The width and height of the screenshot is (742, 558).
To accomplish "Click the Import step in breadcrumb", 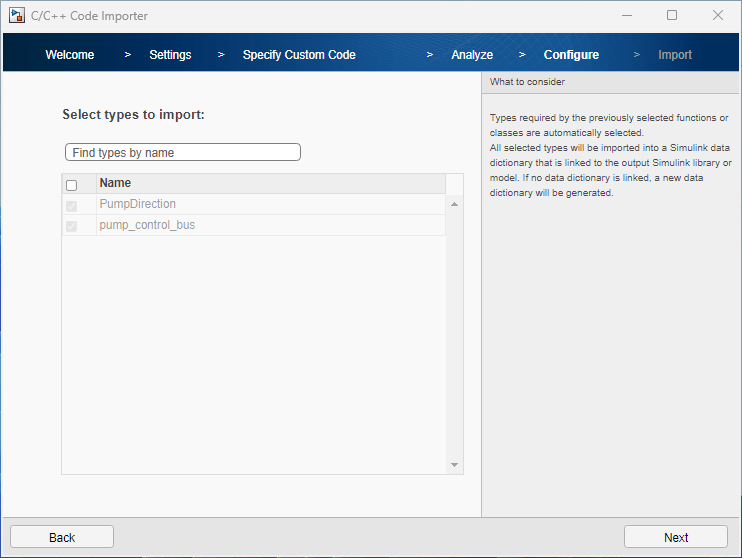I will pos(675,55).
